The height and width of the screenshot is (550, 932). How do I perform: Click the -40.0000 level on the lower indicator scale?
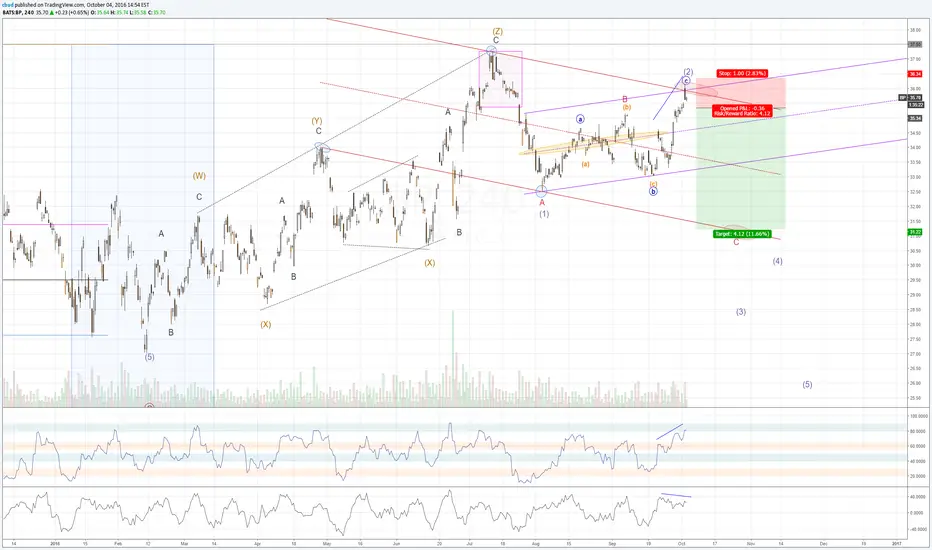coord(918,529)
